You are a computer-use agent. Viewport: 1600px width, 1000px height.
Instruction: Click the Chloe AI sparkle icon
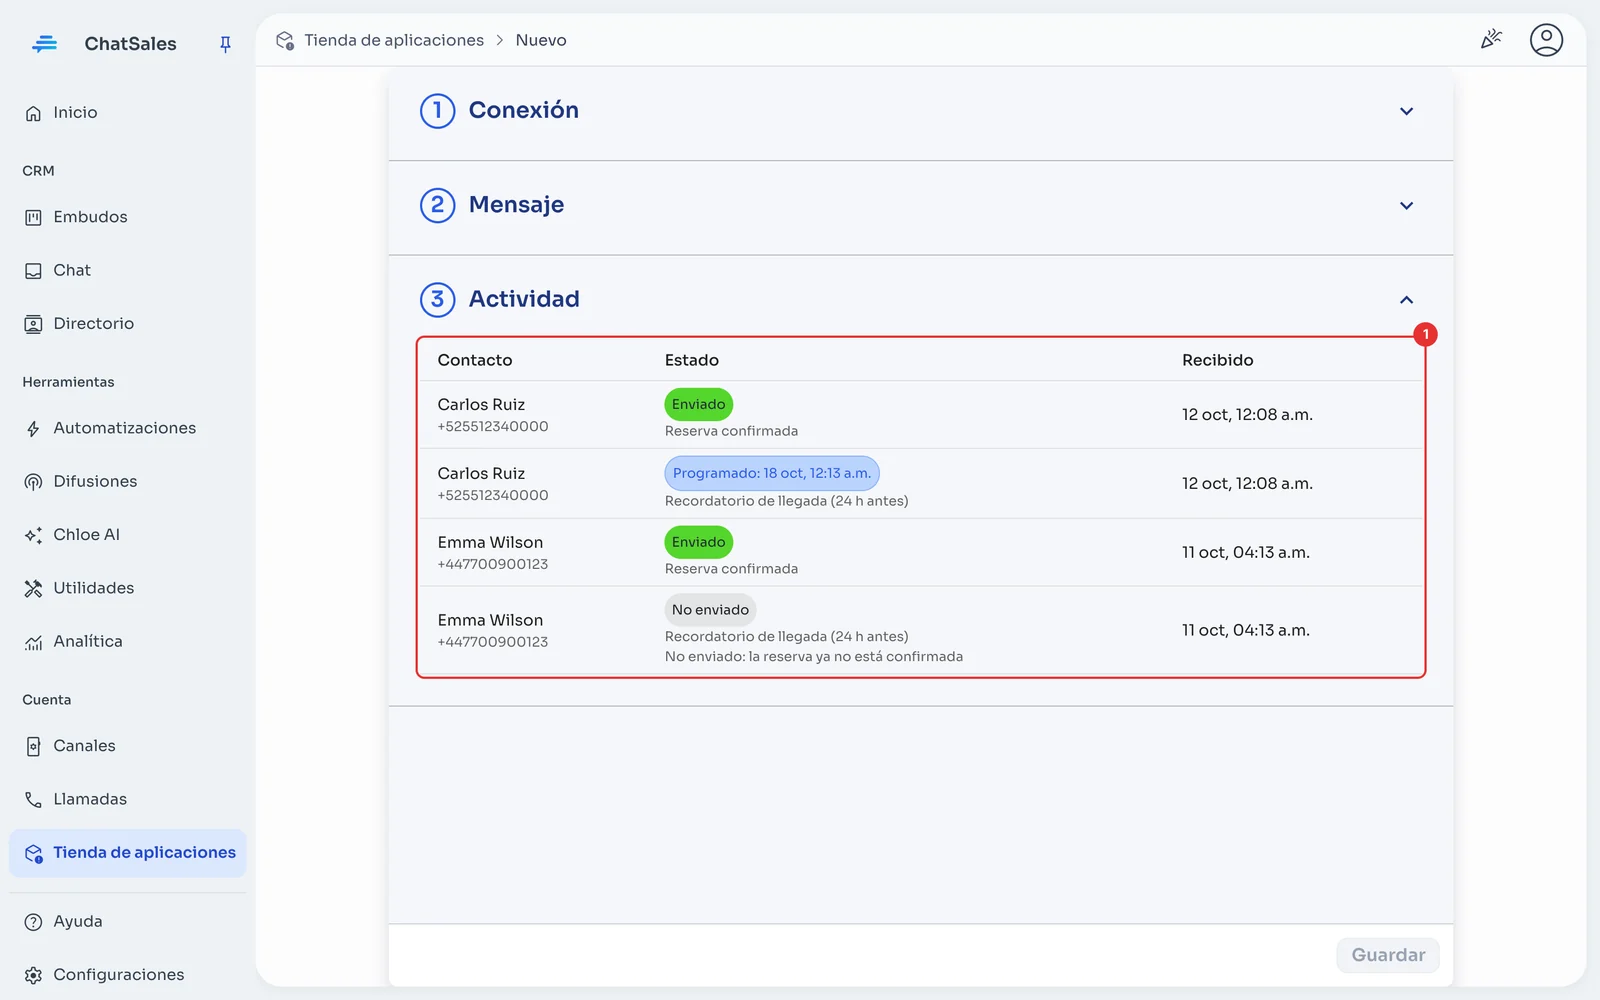[x=33, y=535]
